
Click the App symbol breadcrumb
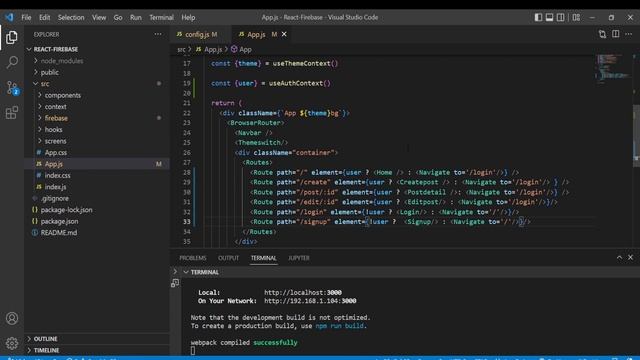click(241, 49)
